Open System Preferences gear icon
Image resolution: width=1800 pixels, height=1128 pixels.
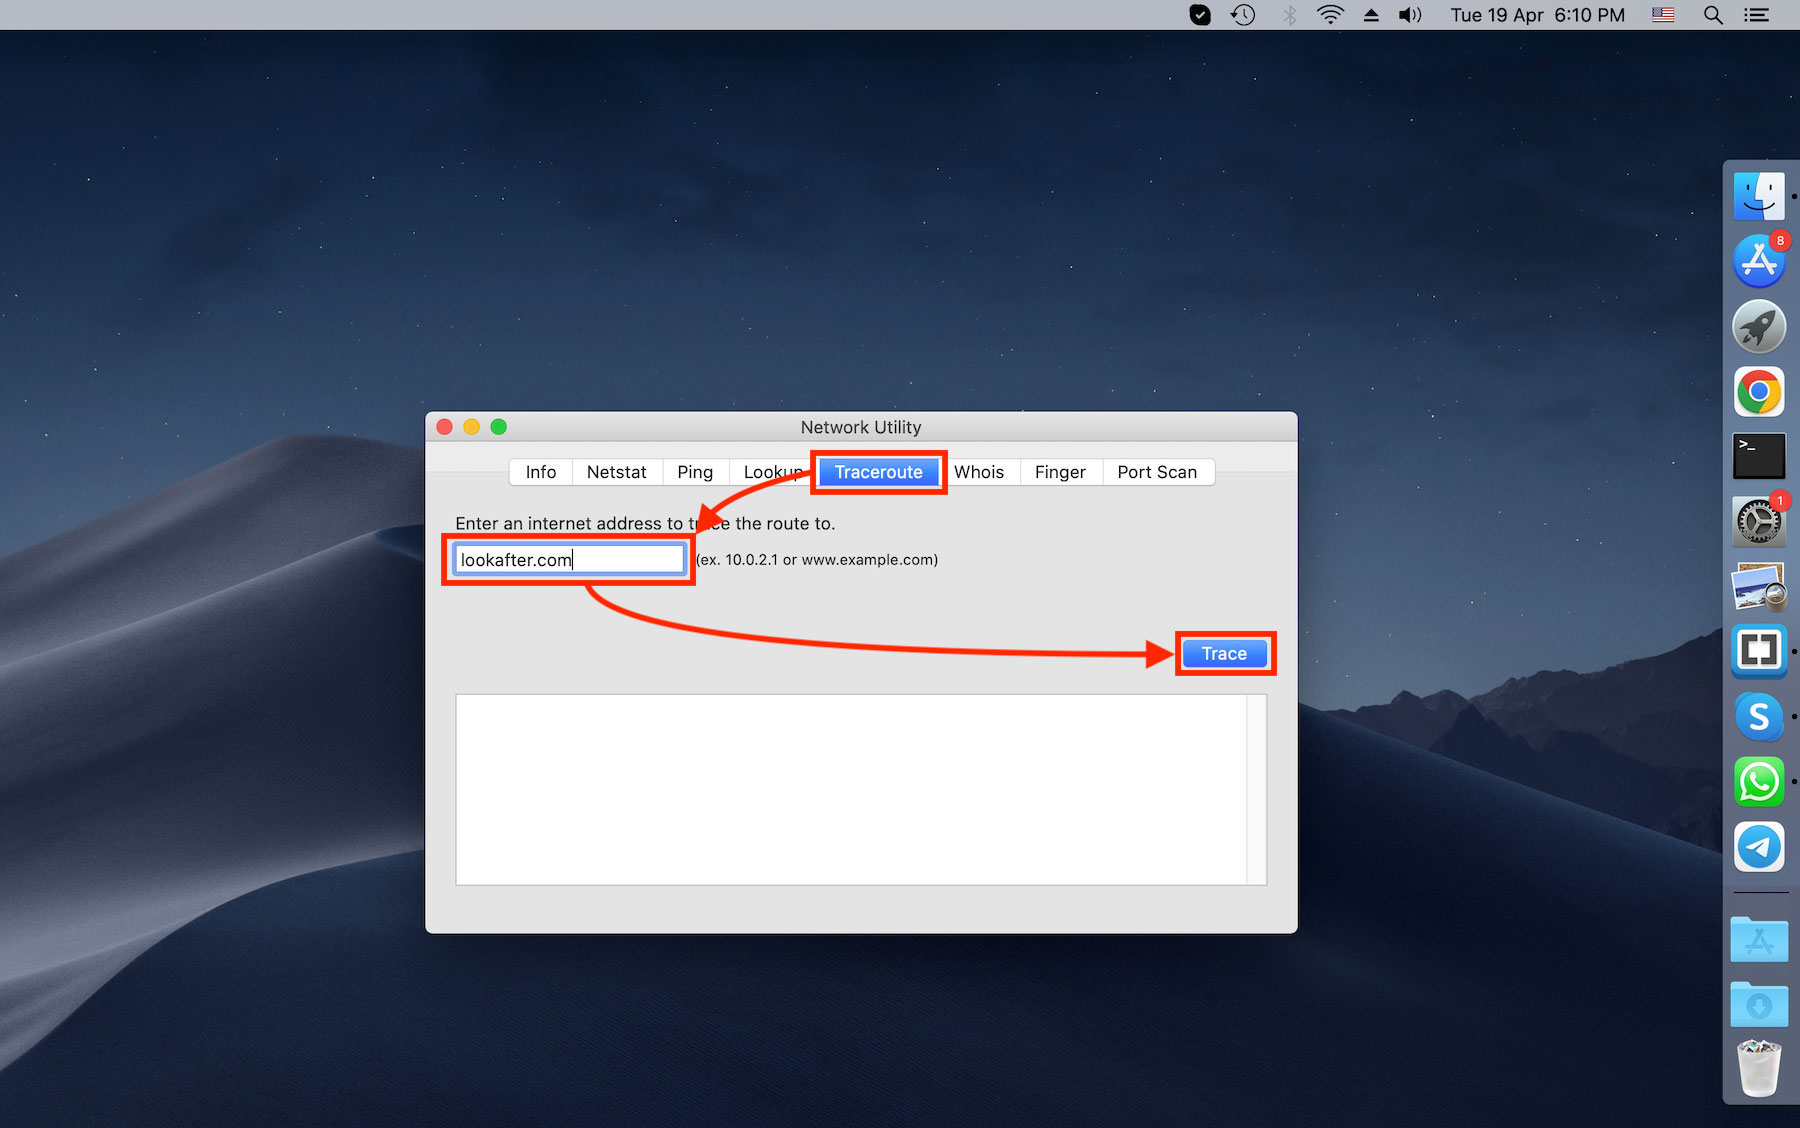pos(1759,522)
